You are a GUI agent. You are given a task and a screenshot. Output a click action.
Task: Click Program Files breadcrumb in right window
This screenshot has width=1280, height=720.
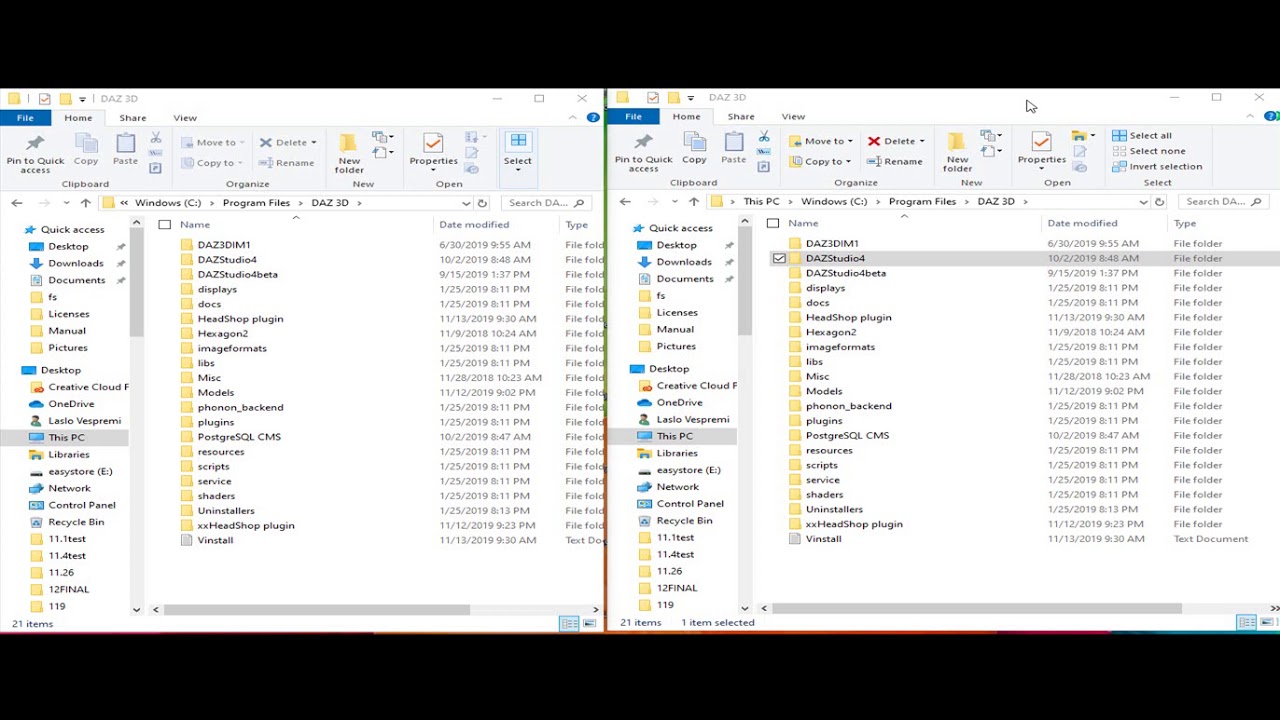[x=922, y=202]
